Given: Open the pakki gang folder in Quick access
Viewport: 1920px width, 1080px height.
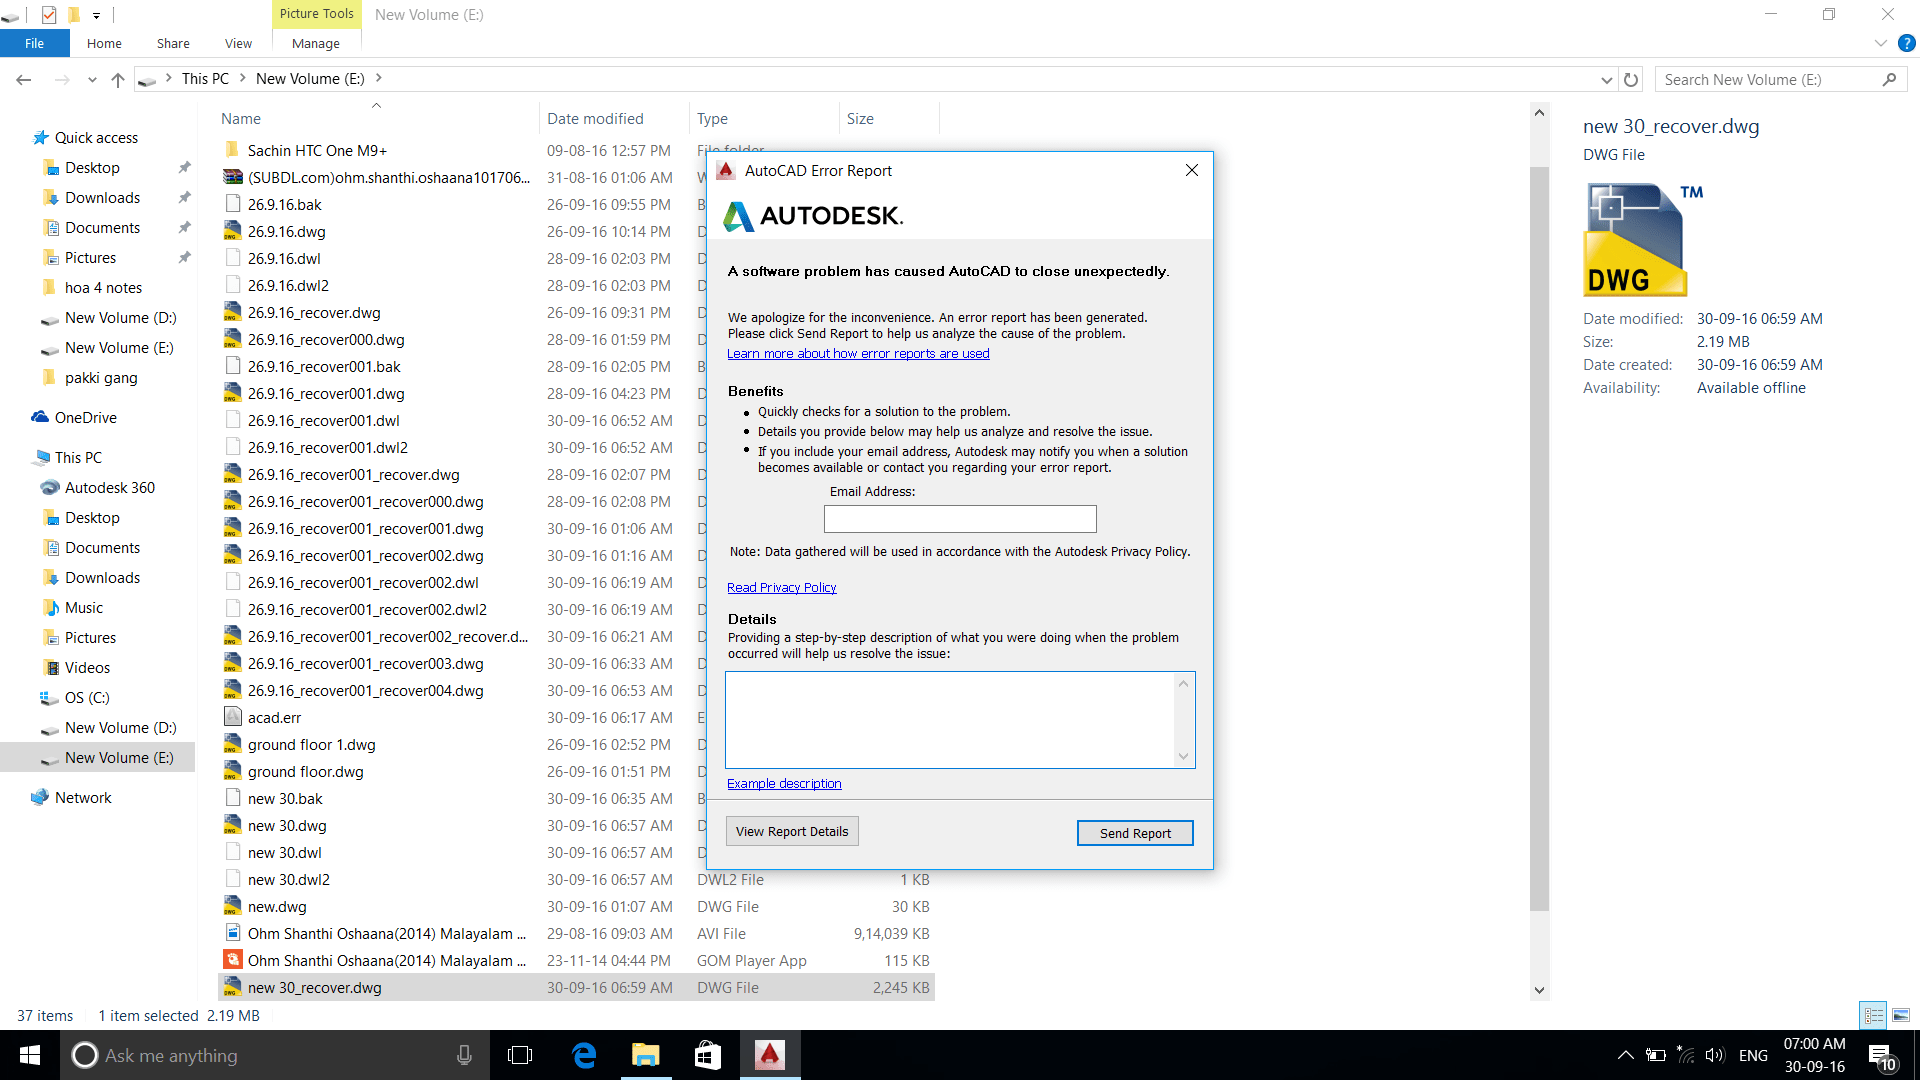Looking at the screenshot, I should click(x=101, y=377).
